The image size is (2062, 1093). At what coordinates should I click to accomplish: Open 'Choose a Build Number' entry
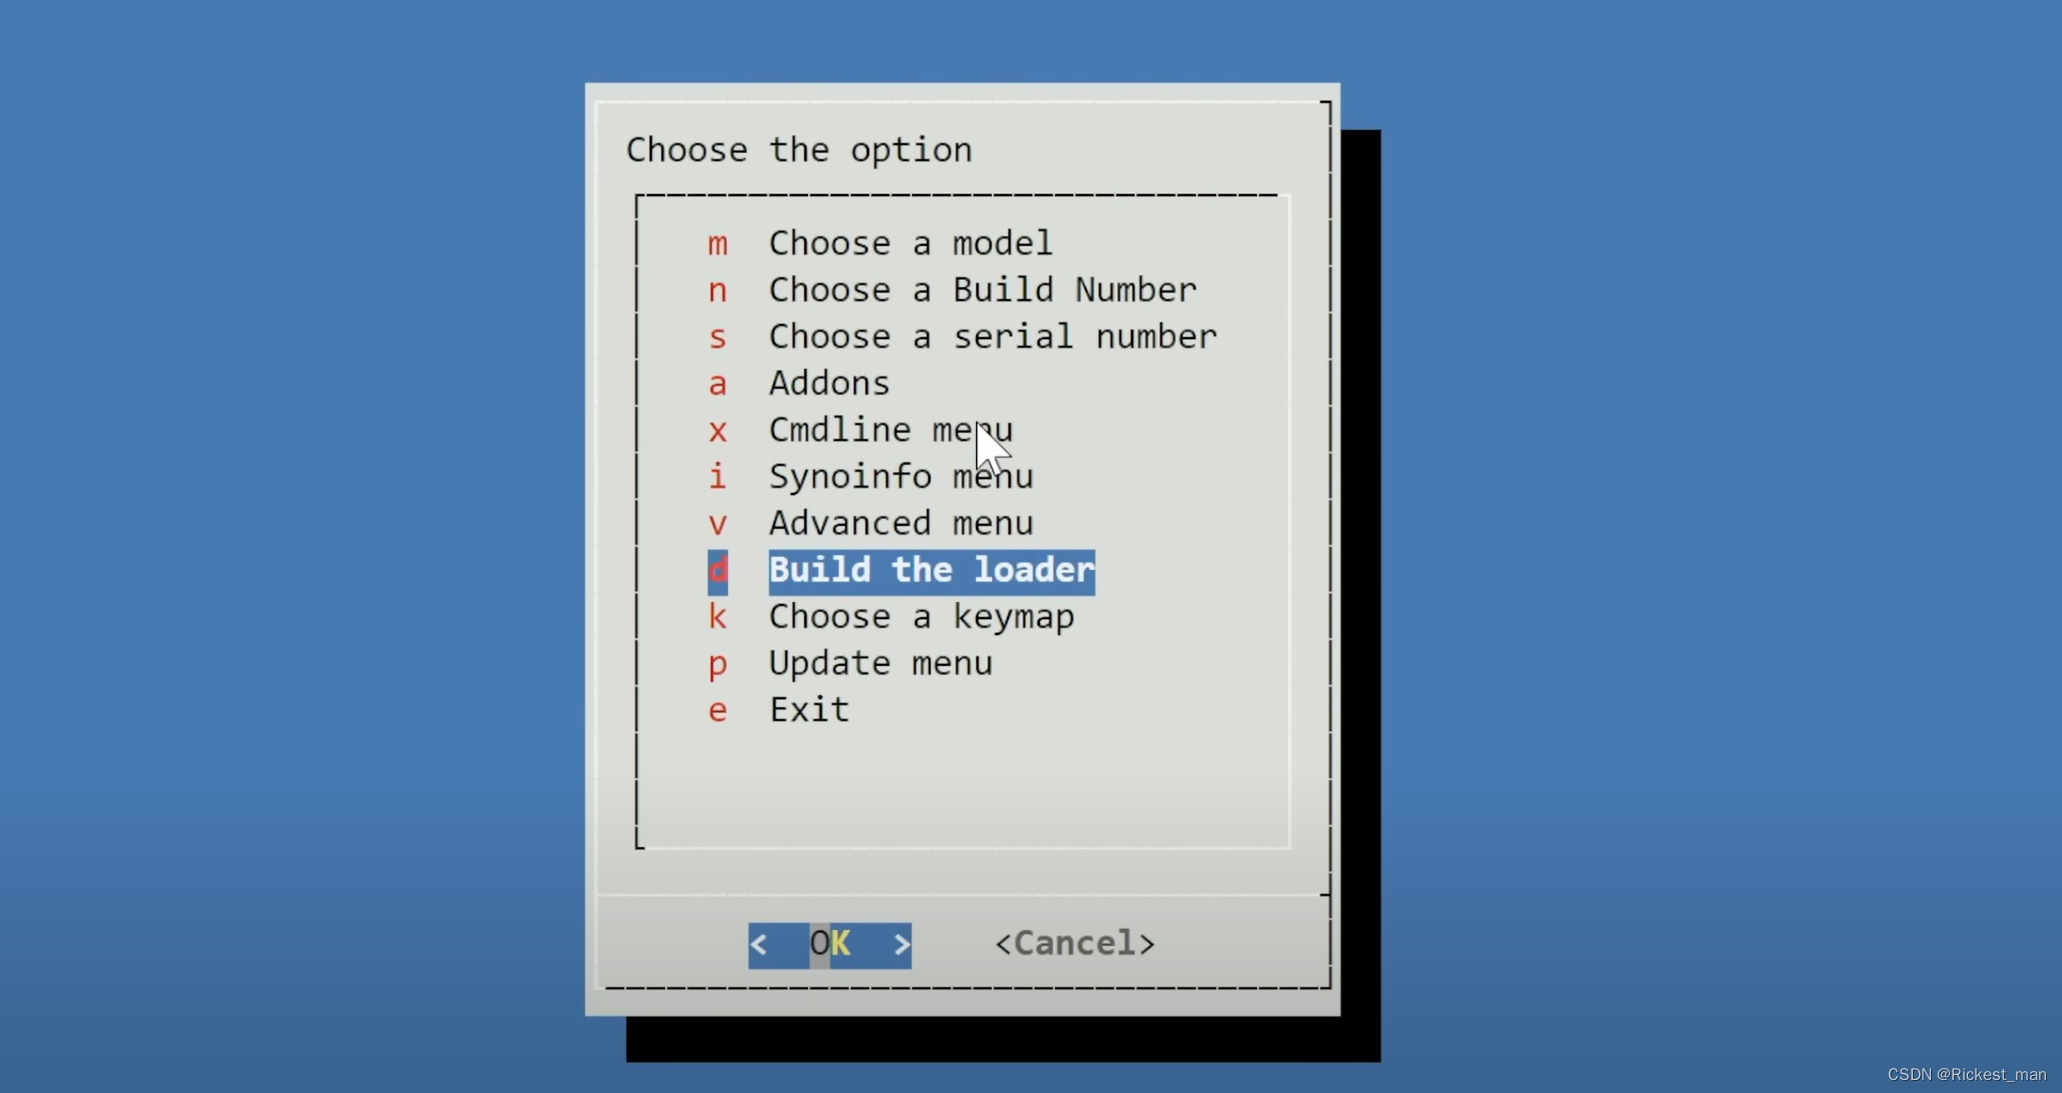tap(982, 290)
